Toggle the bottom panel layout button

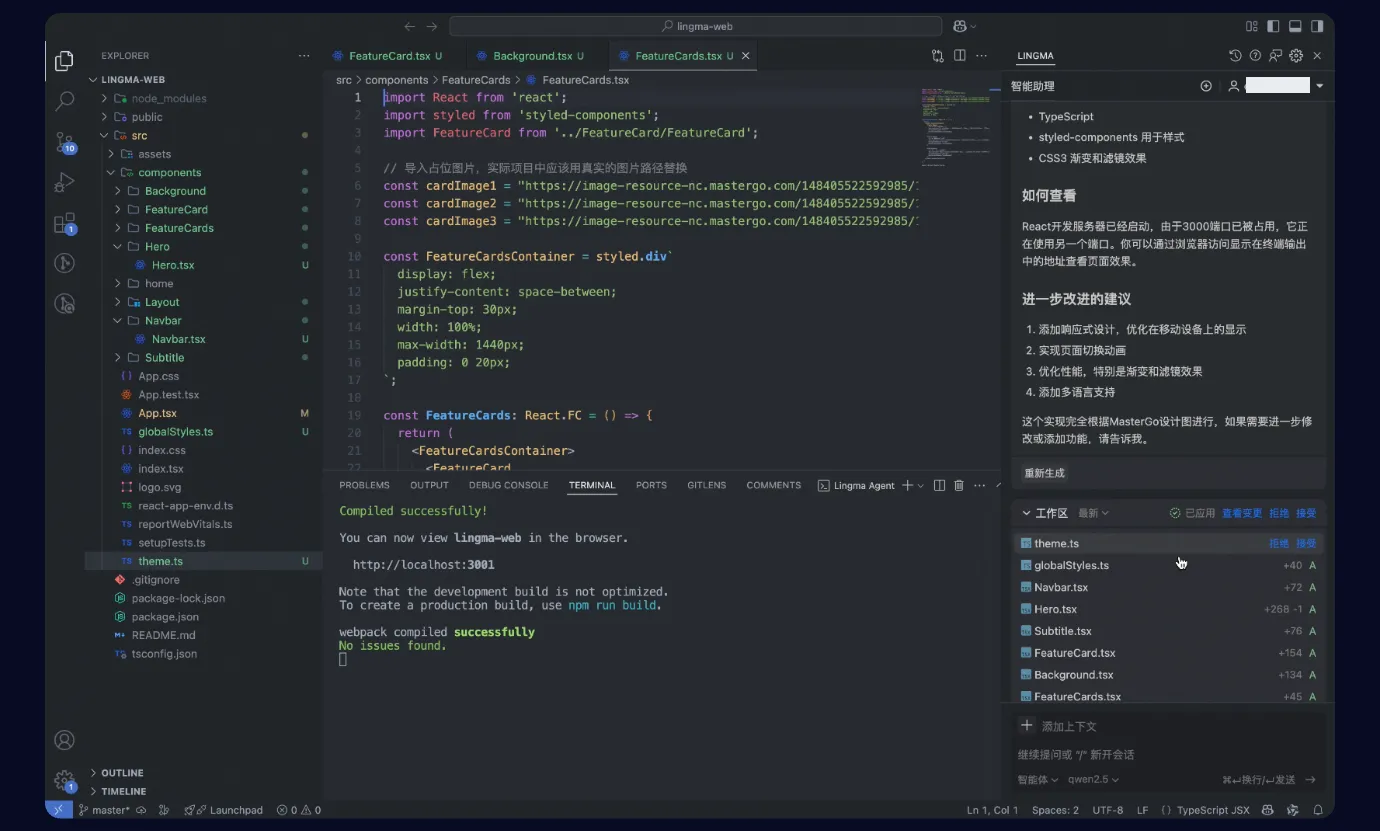1295,27
